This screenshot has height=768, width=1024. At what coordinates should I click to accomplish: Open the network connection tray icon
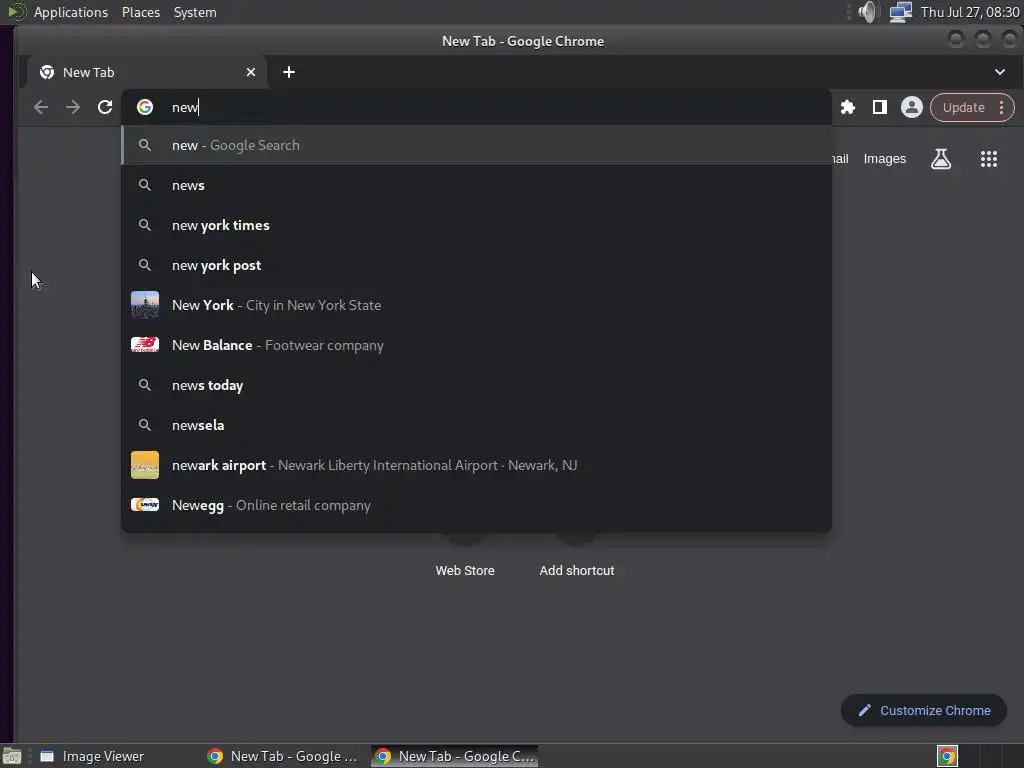click(x=901, y=12)
